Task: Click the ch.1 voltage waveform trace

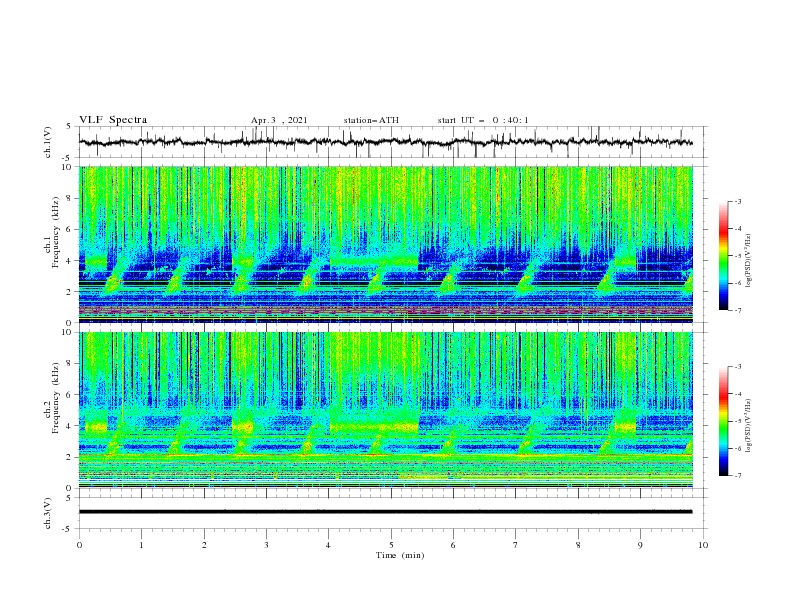Action: tap(385, 142)
